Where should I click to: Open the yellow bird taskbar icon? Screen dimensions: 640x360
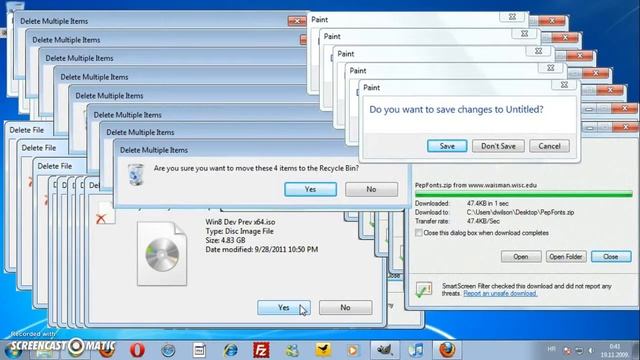(323, 350)
